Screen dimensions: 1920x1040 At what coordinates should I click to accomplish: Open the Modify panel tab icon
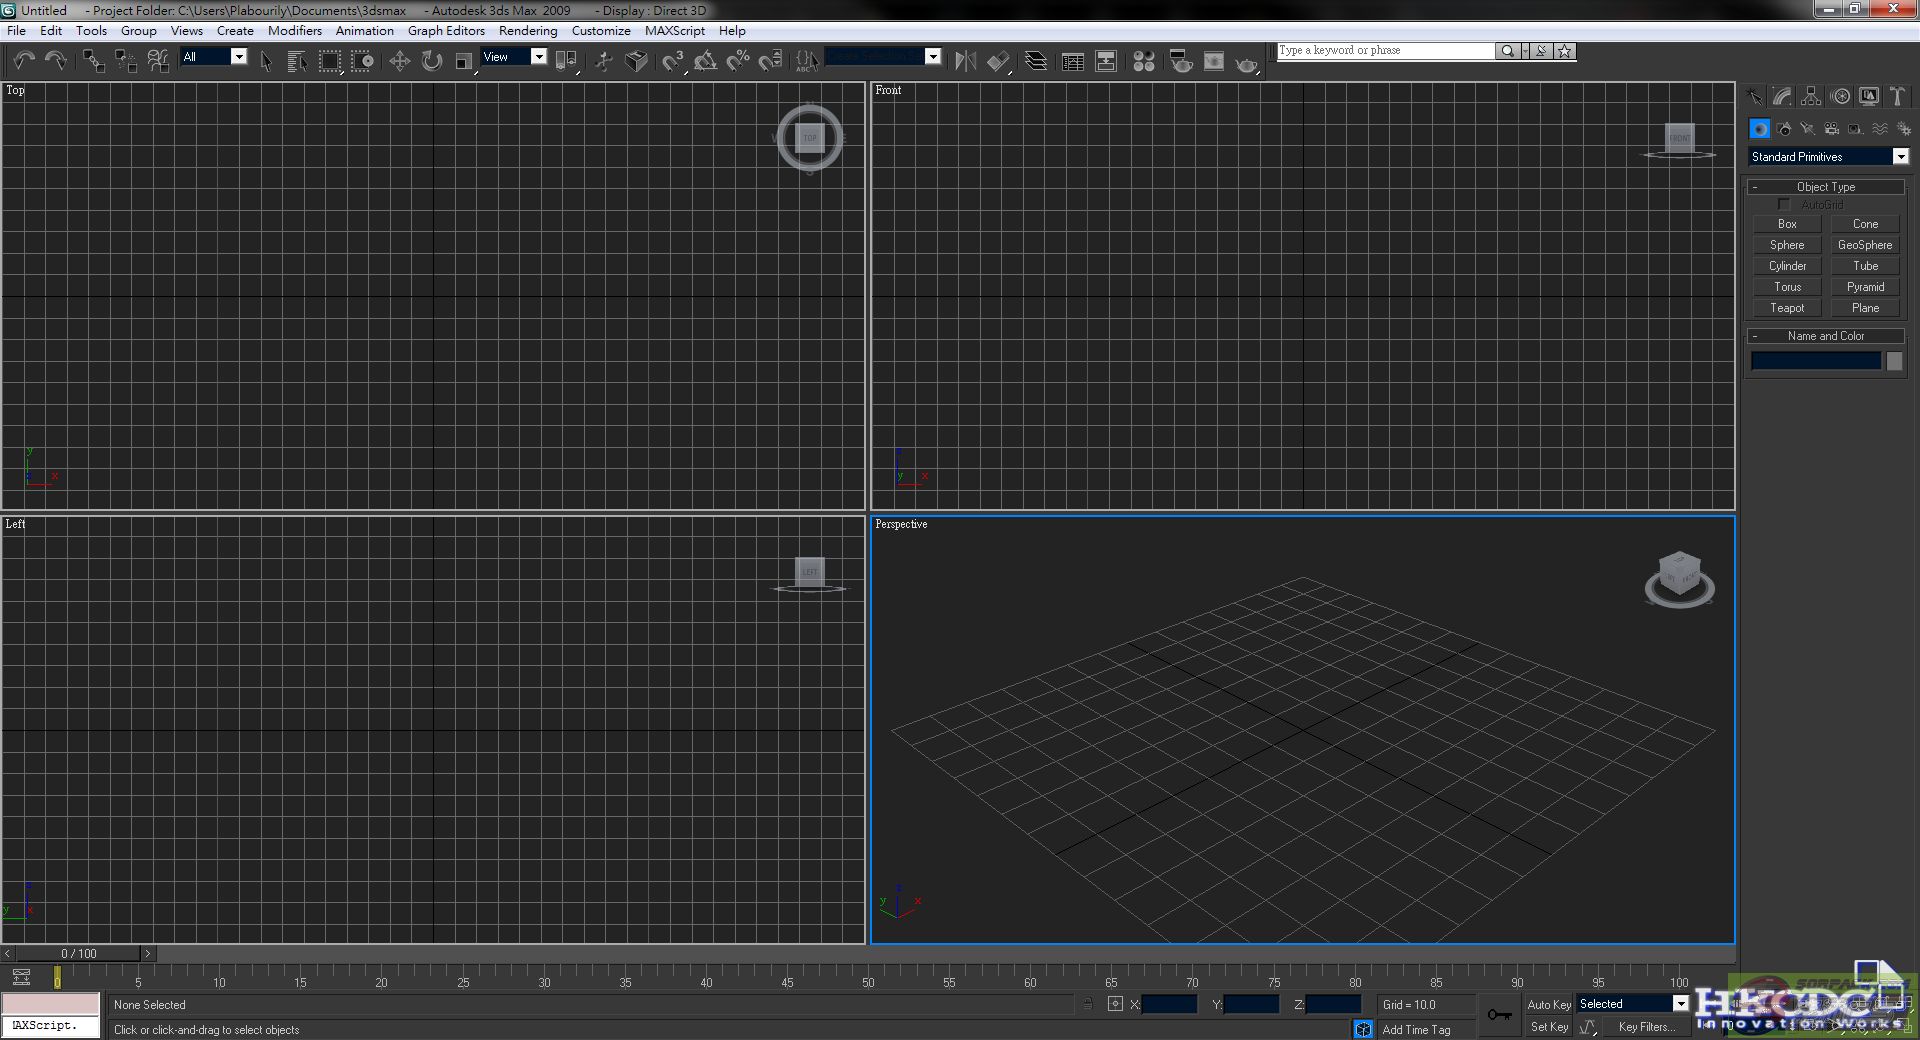(x=1782, y=96)
